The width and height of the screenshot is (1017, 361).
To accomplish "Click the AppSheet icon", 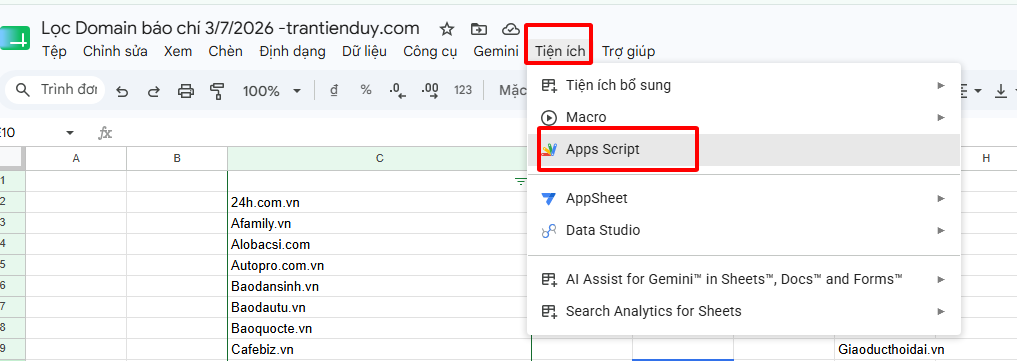I will pos(549,198).
